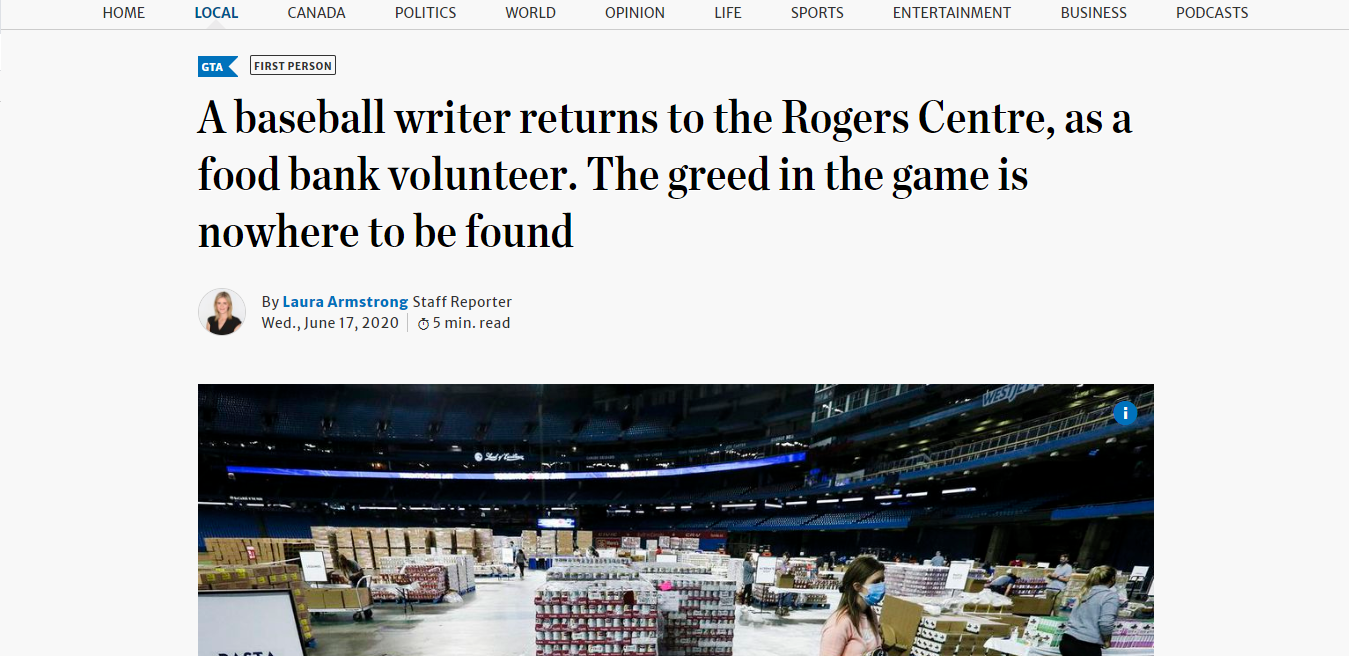The height and width of the screenshot is (656, 1349).
Task: Open the Opinion section
Action: pos(635,13)
